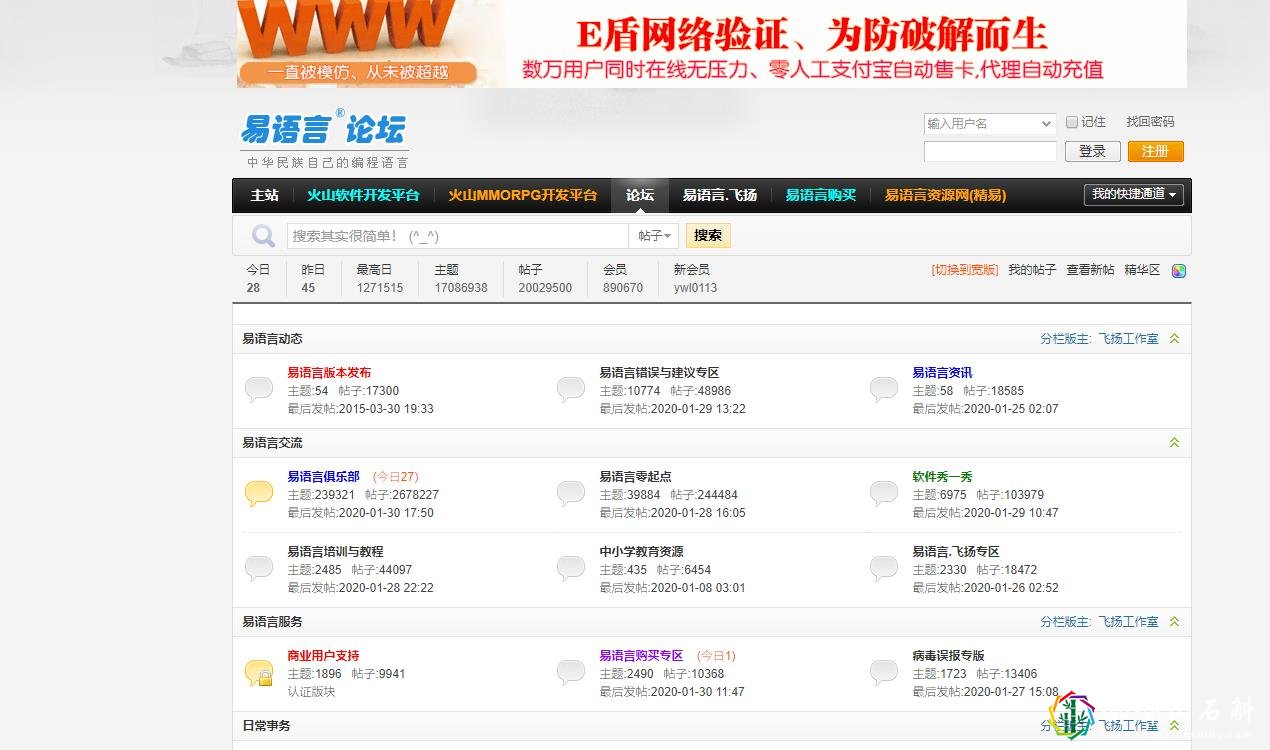Click the 病毒误报专版 bubble icon

point(884,672)
